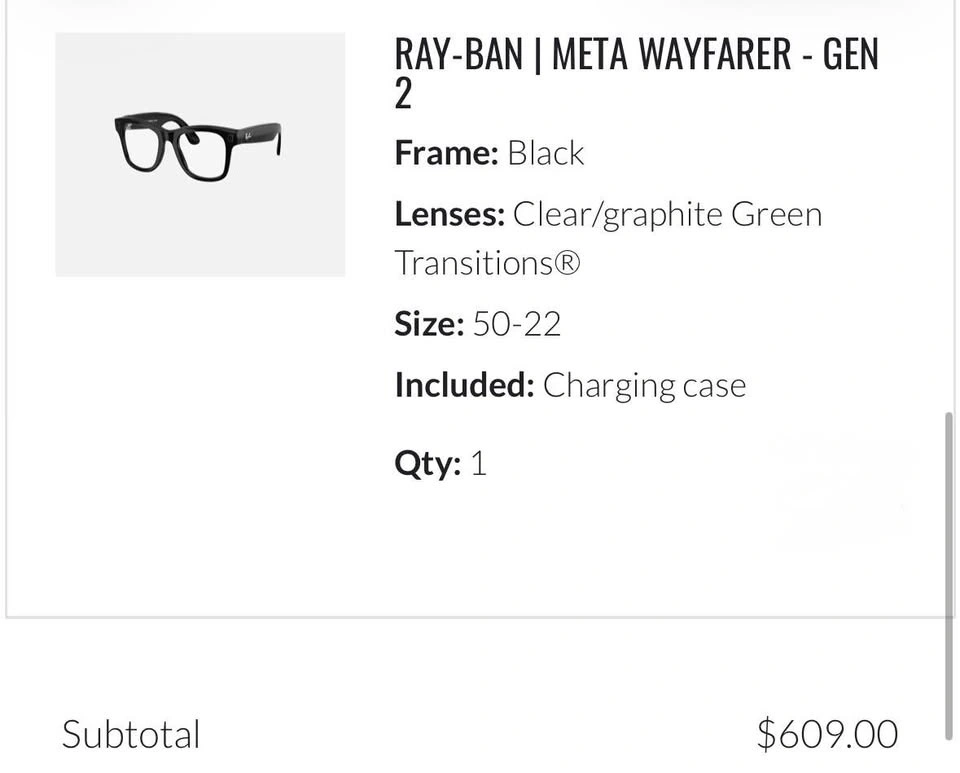The width and height of the screenshot is (960, 773).
Task: Select the $609.00 subtotal amount
Action: pyautogui.click(x=827, y=734)
